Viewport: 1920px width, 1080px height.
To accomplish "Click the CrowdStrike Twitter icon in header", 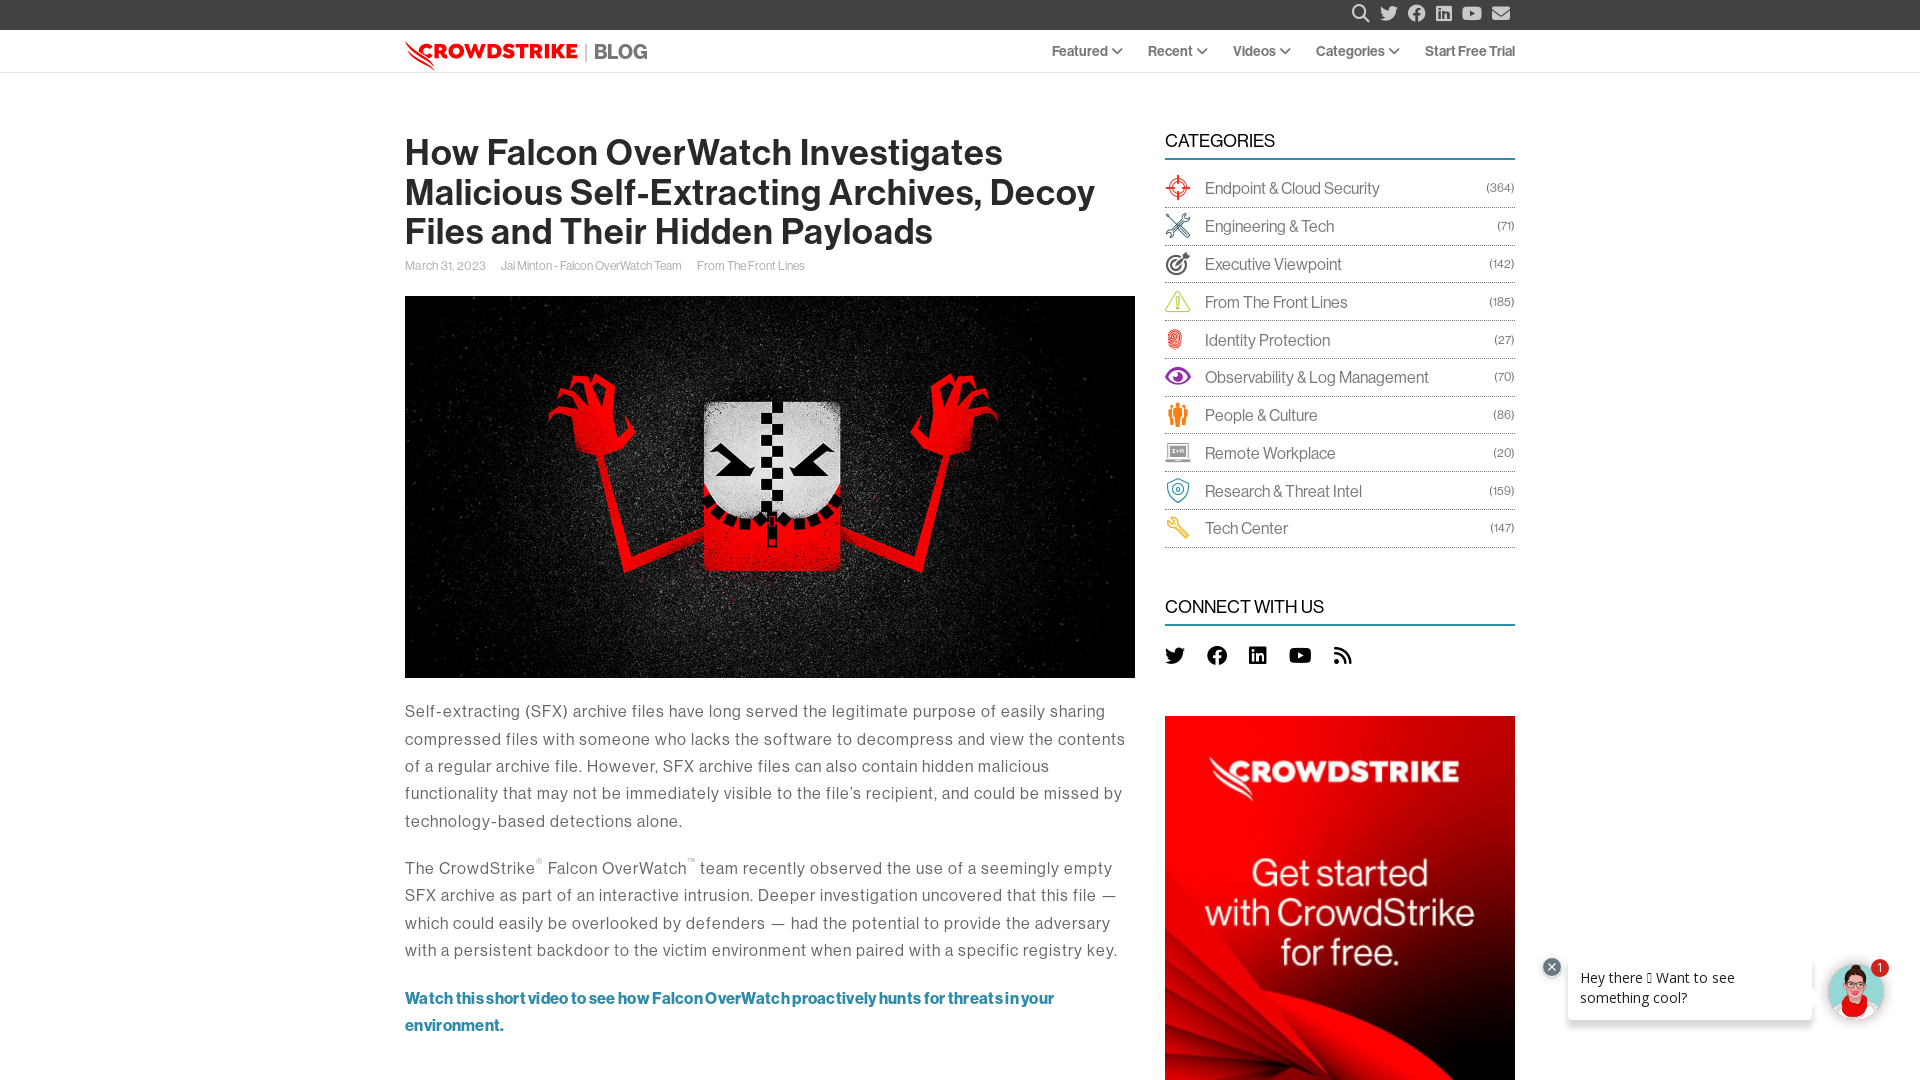I will [x=1389, y=13].
